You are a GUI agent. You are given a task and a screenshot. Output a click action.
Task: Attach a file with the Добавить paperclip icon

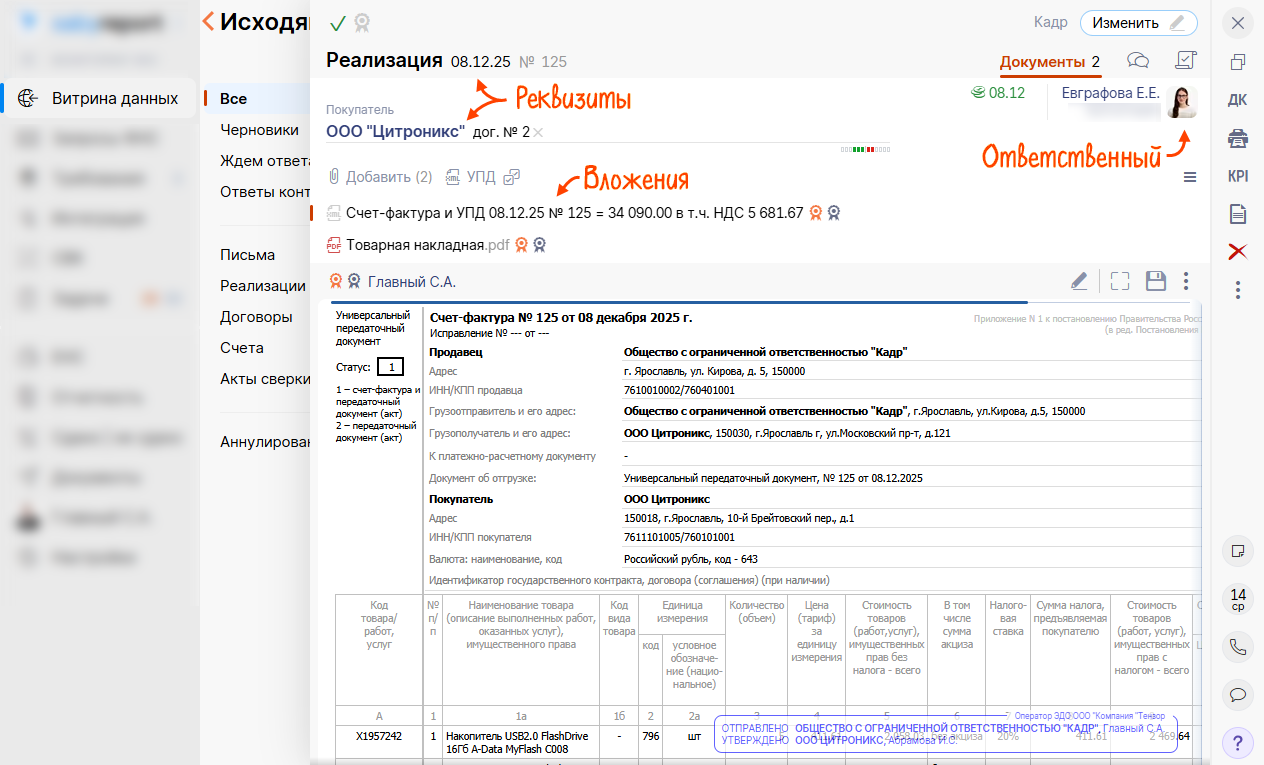tap(335, 177)
